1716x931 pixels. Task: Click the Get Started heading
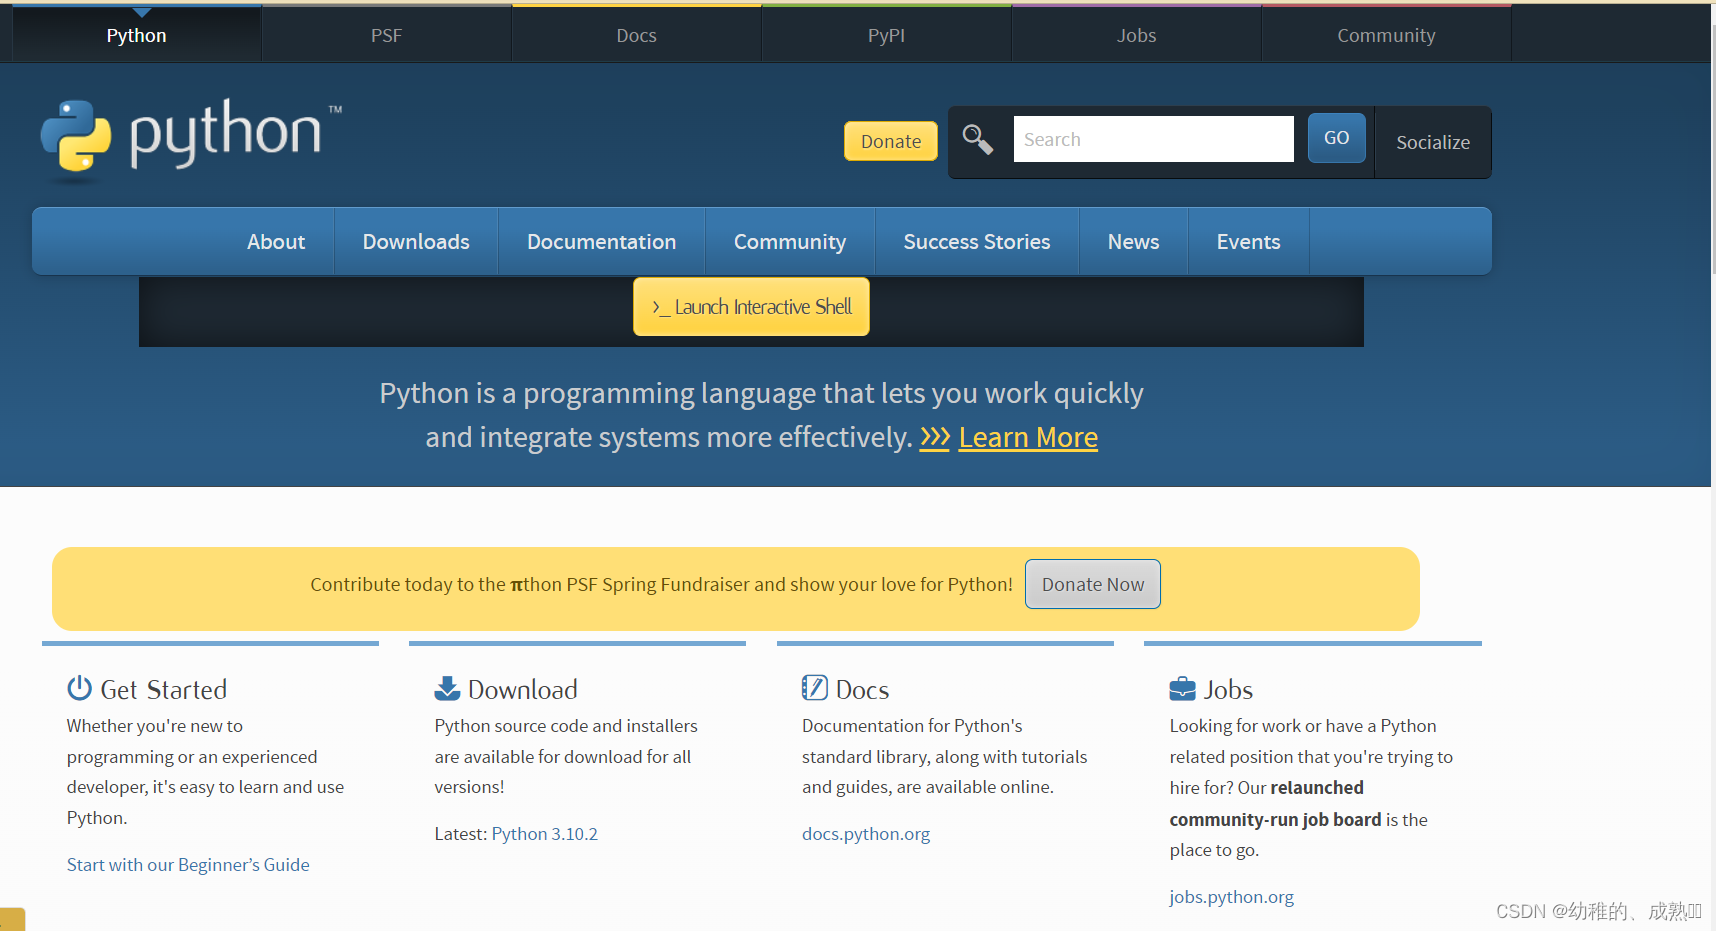coord(164,689)
